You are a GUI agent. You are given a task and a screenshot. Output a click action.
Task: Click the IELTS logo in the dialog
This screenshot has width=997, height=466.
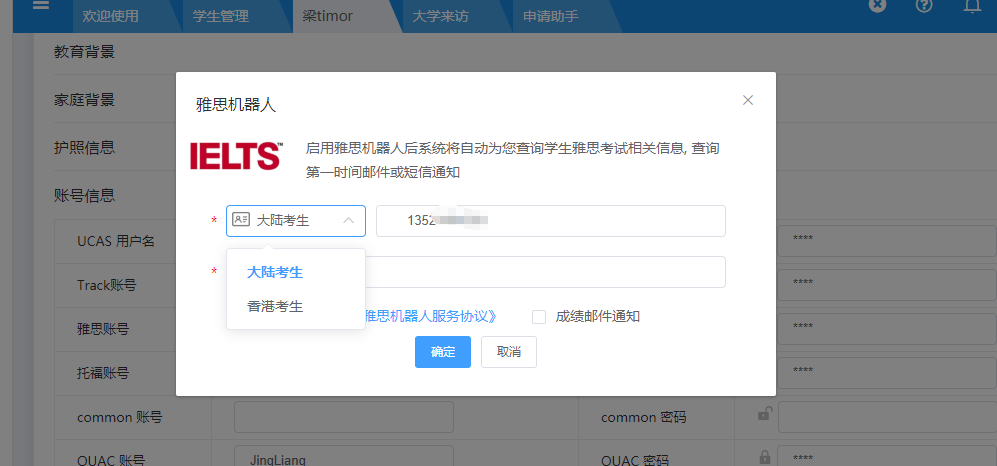tap(236, 156)
